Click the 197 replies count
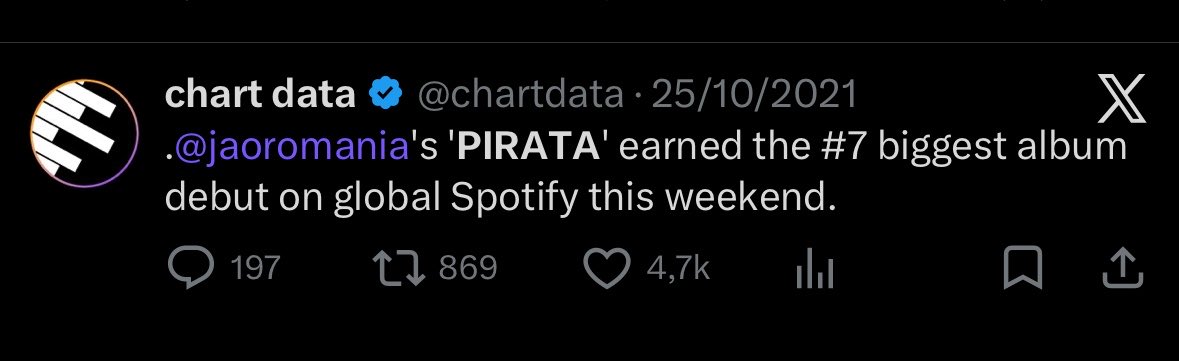 pos(255,268)
